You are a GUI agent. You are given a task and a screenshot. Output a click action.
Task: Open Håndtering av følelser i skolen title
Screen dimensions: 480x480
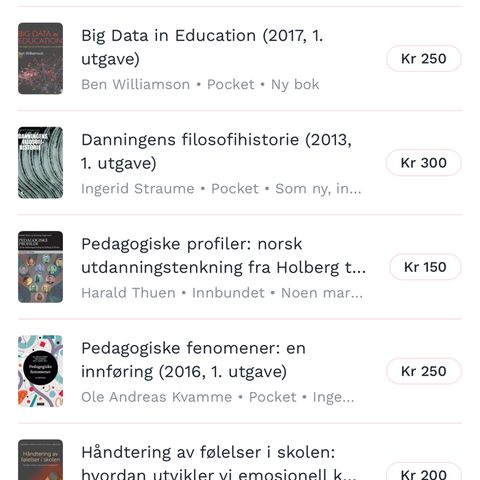tap(218, 462)
